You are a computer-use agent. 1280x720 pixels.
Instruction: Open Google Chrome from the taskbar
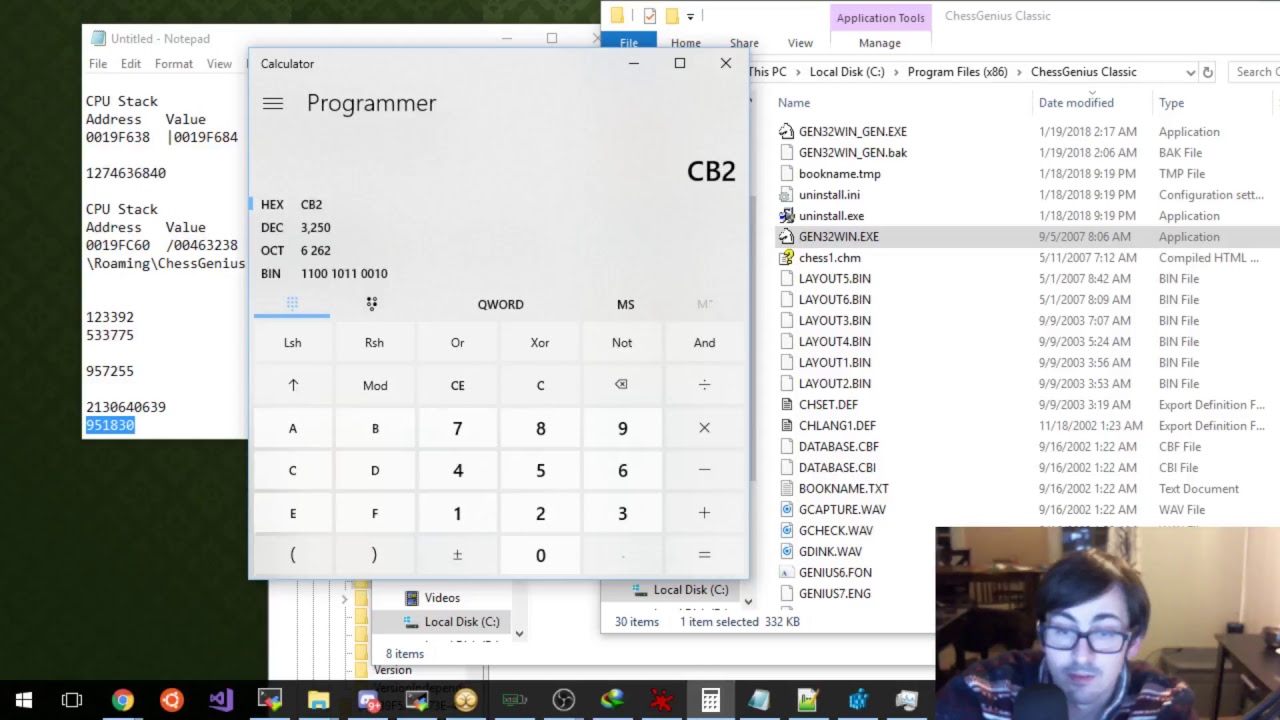(x=122, y=700)
